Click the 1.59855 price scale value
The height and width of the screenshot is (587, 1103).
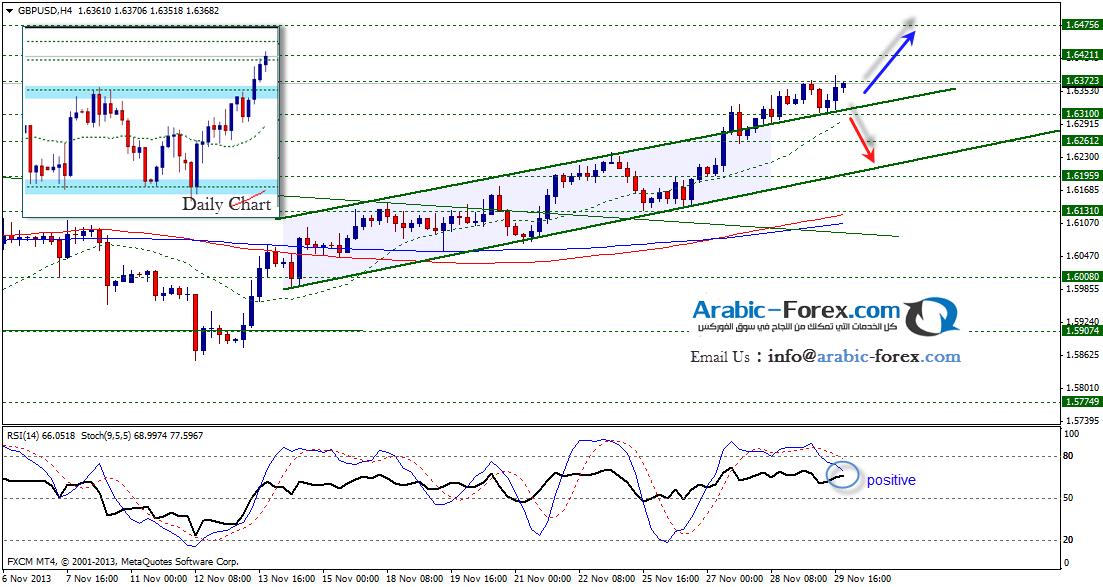1082,288
